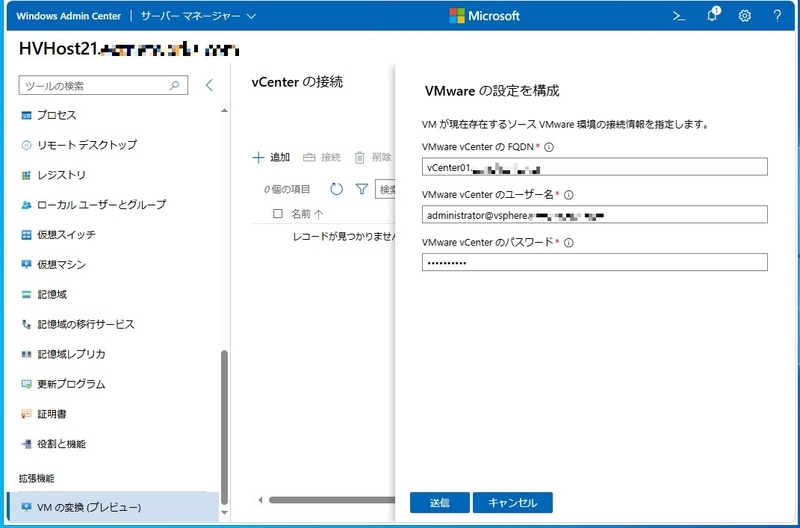Click the 削除 (delete) toolbar button
Screen dimensions: 800x528
(x=372, y=157)
